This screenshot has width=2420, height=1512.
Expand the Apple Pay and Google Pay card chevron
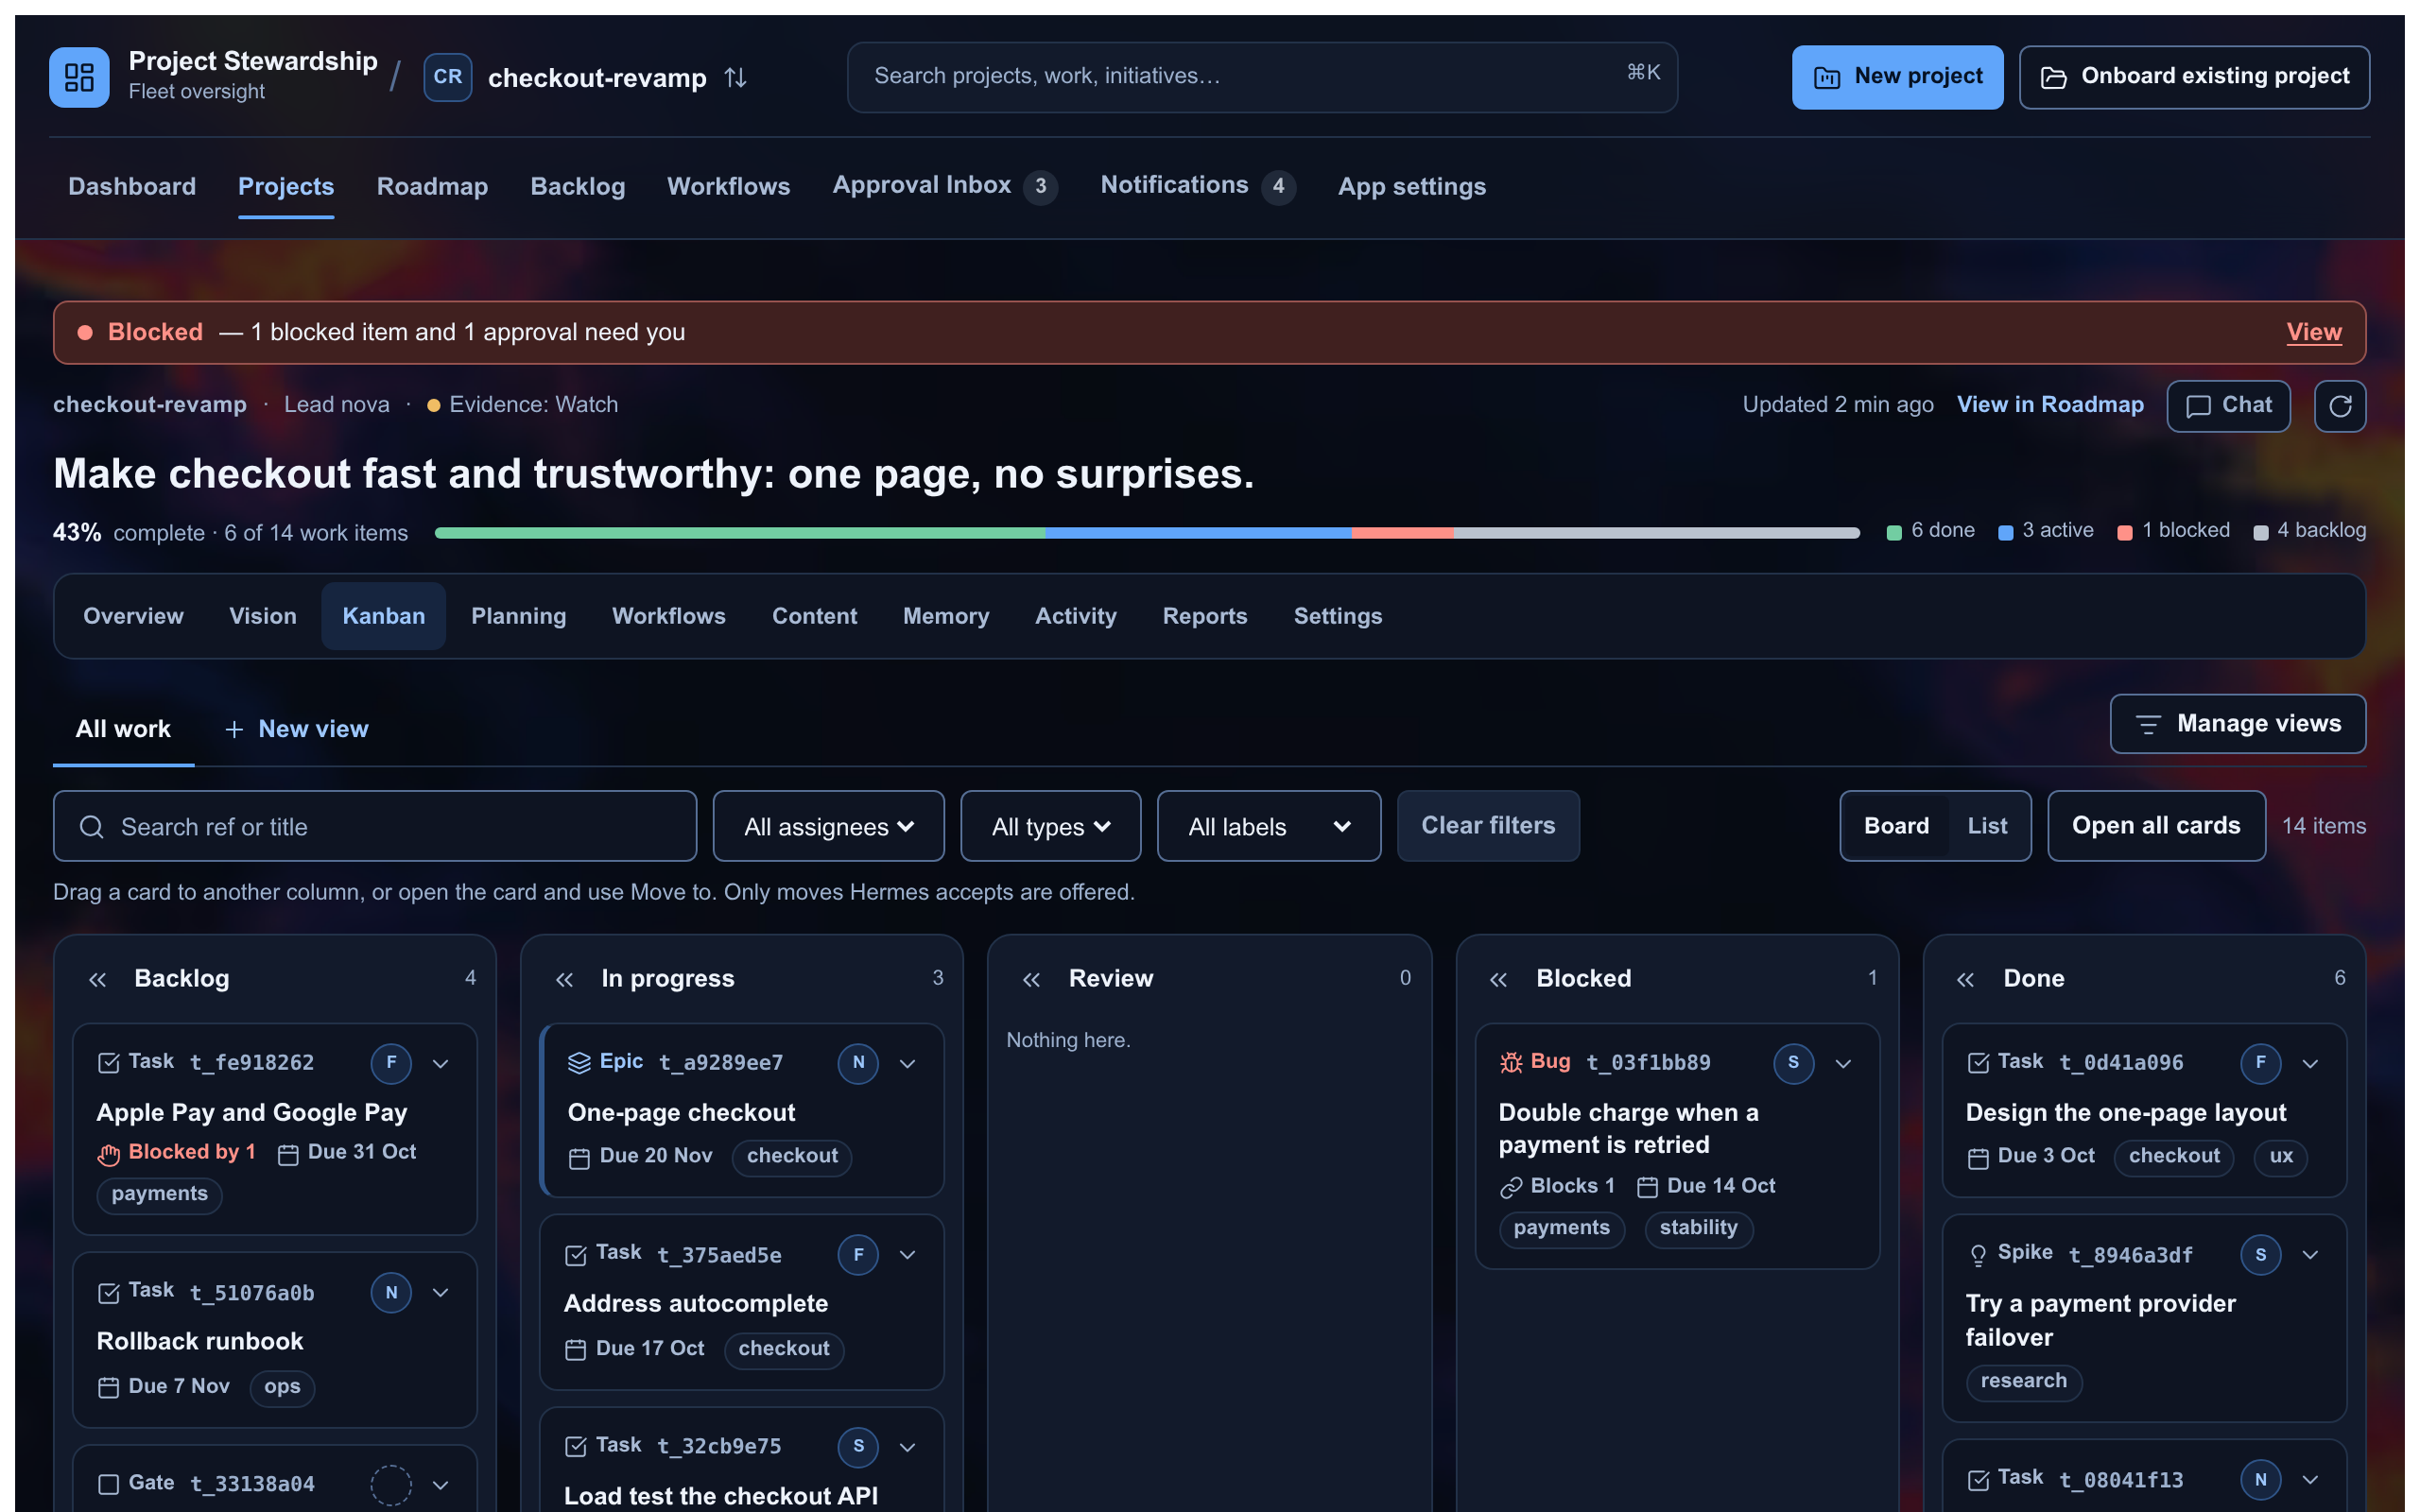(x=440, y=1063)
